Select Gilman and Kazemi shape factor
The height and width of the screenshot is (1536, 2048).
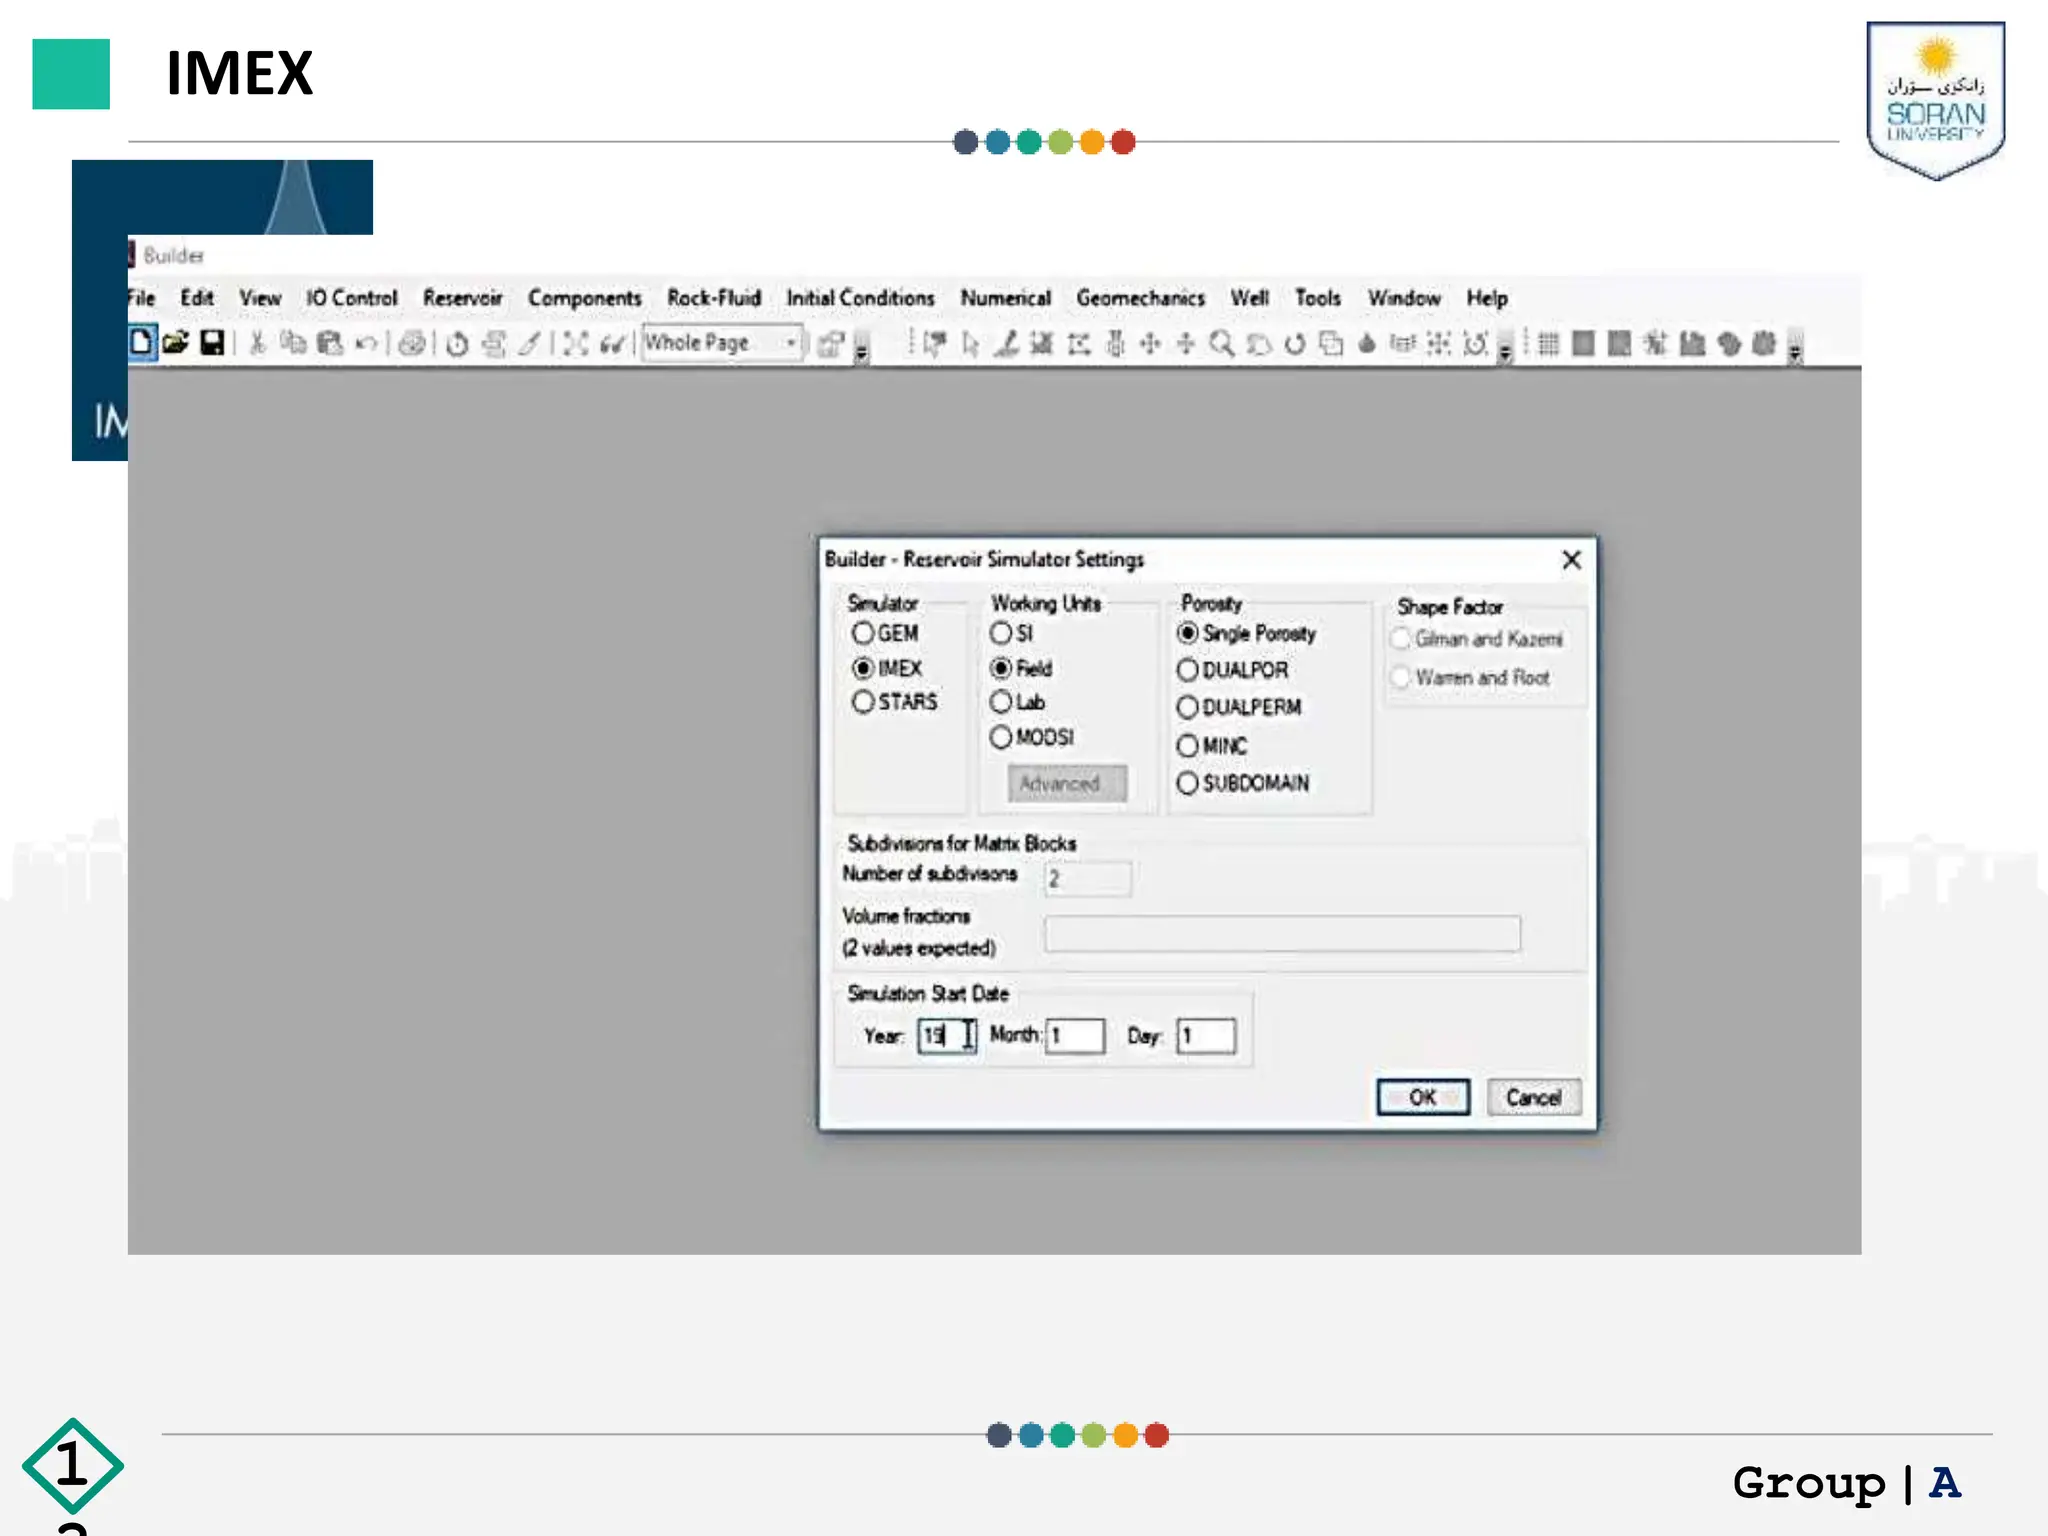click(1401, 639)
